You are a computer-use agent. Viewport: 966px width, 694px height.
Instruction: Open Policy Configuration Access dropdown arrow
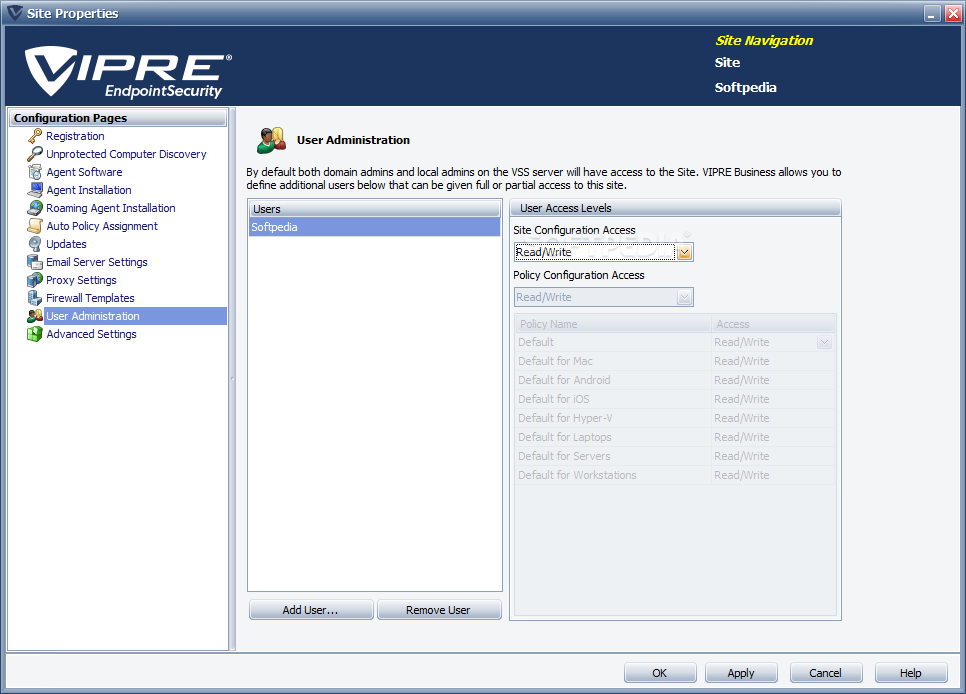(684, 297)
